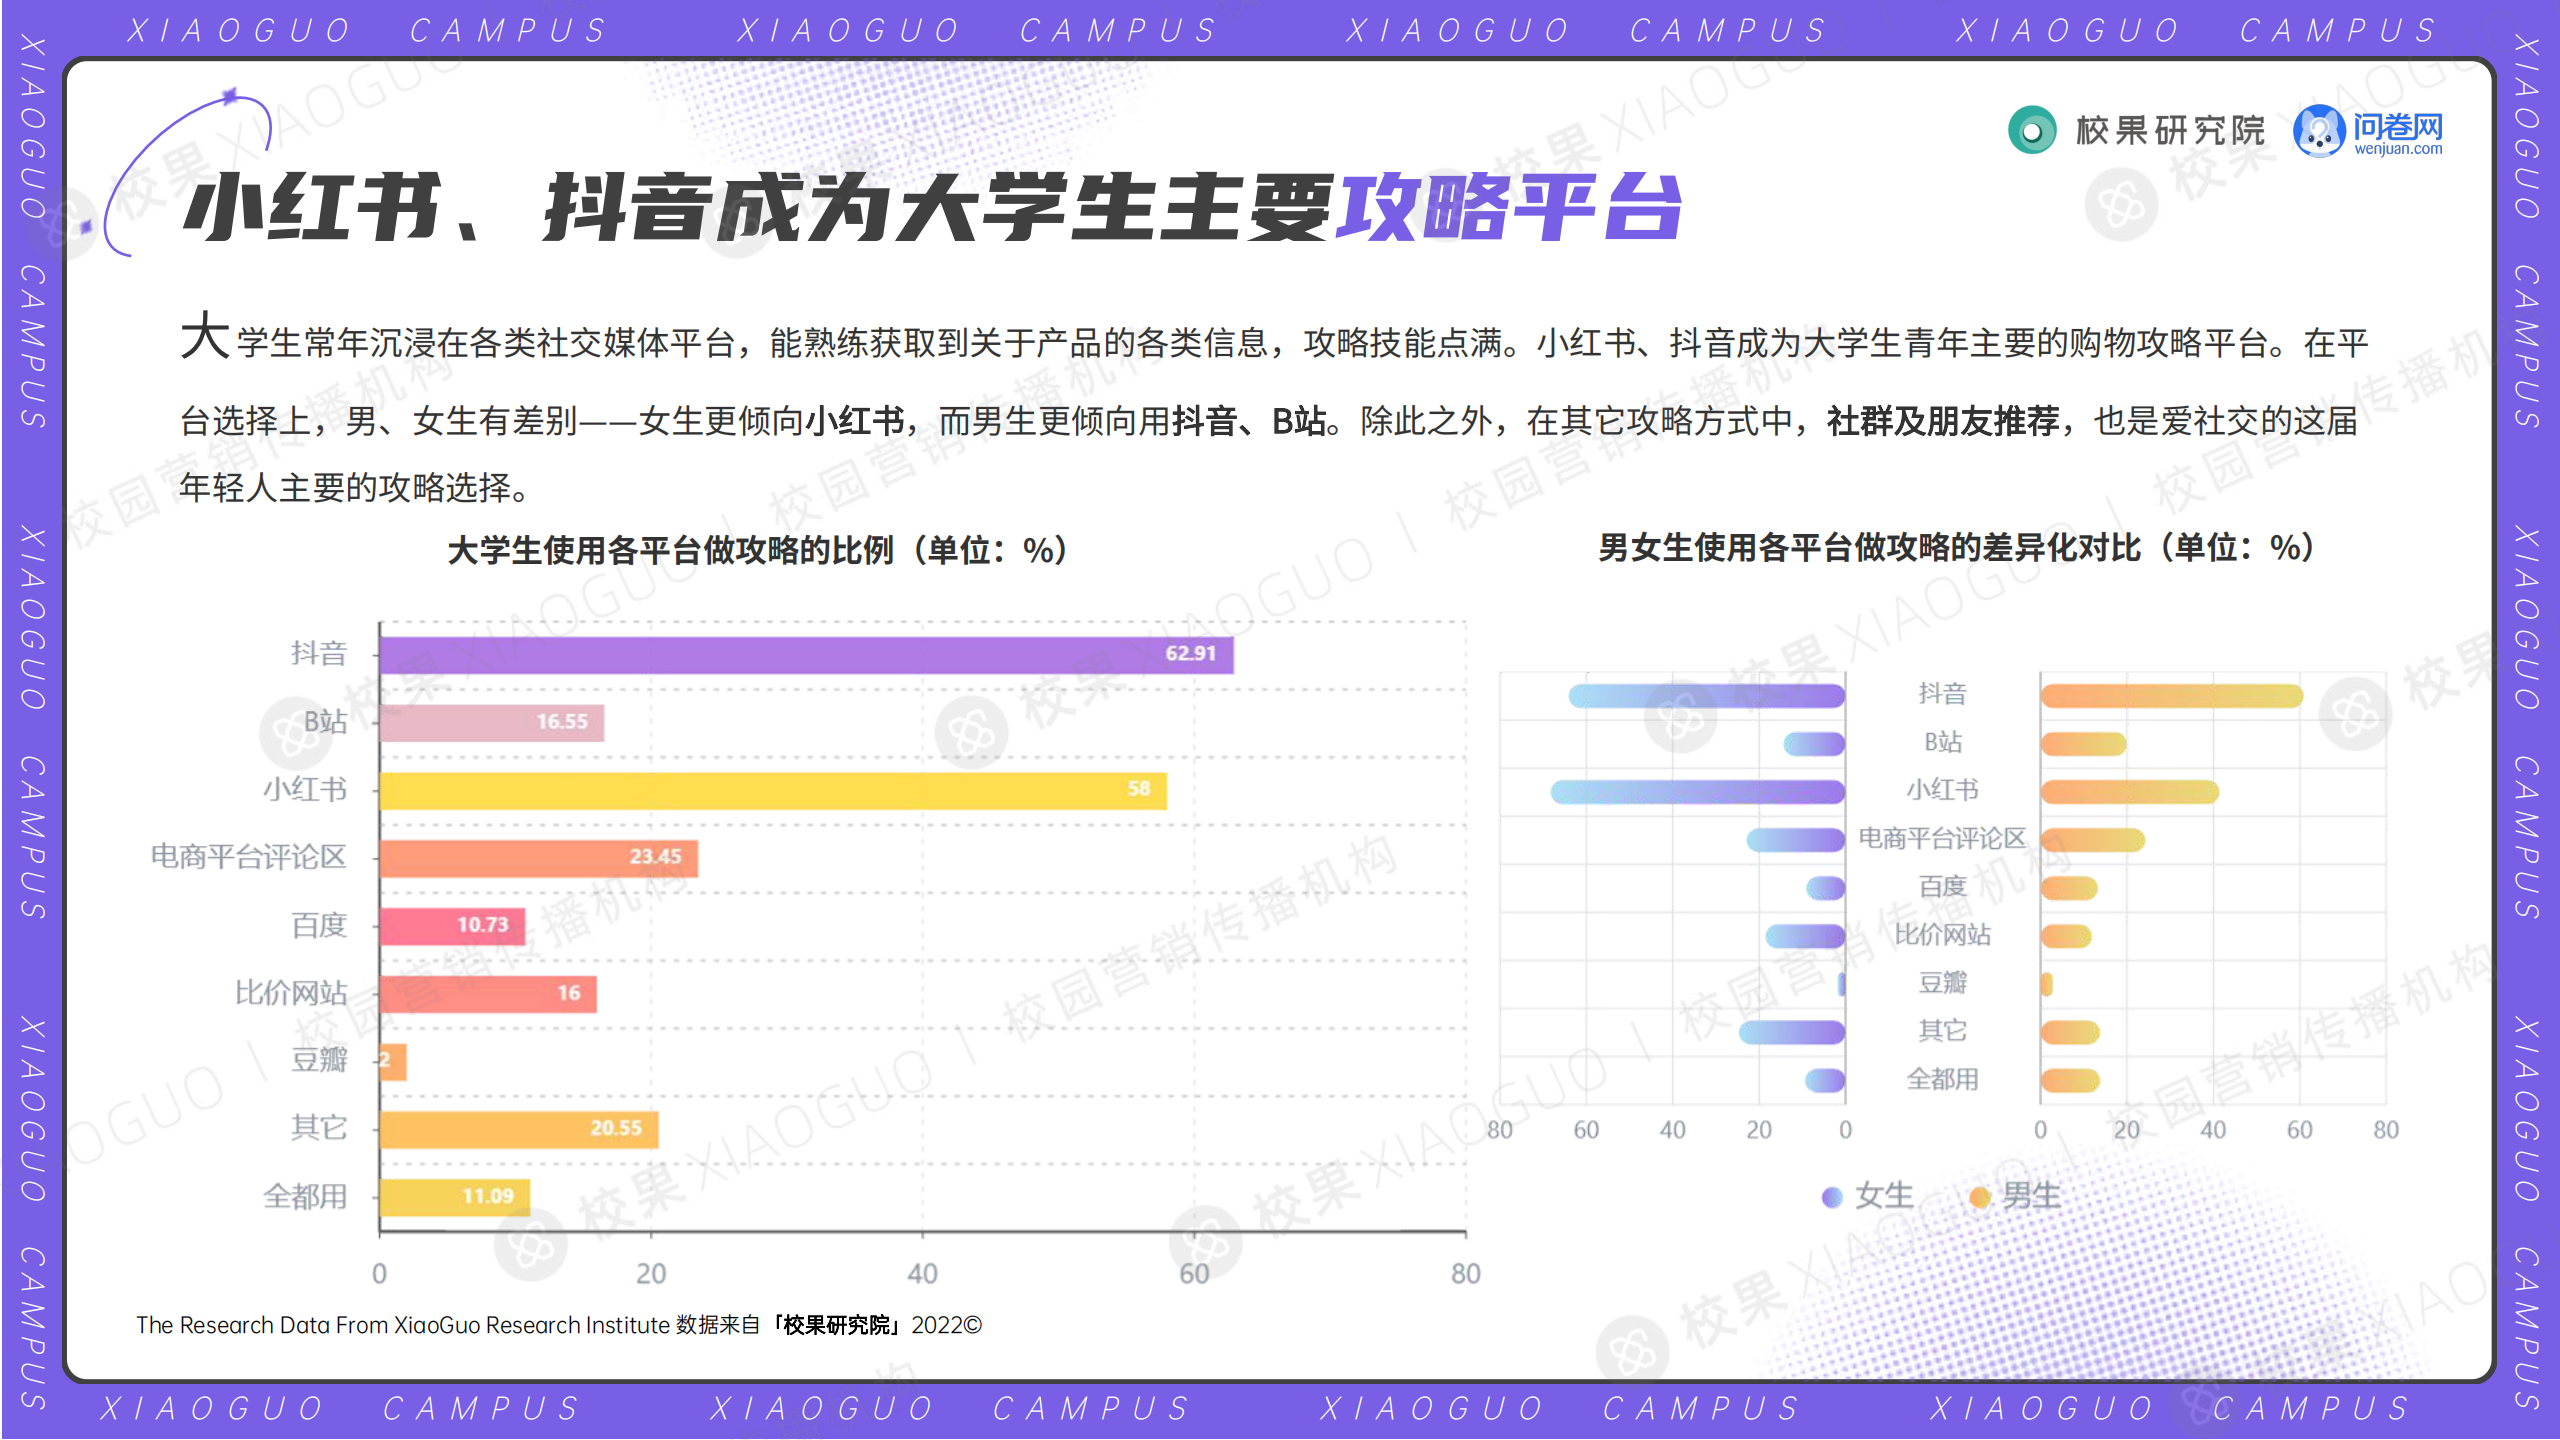Click the orange 男生 legend dot

coord(1978,1197)
